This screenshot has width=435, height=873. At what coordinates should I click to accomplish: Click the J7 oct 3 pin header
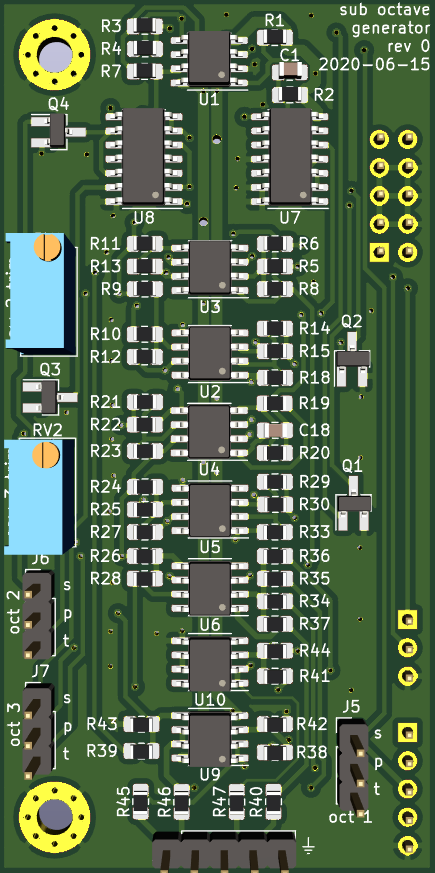[x=37, y=731]
